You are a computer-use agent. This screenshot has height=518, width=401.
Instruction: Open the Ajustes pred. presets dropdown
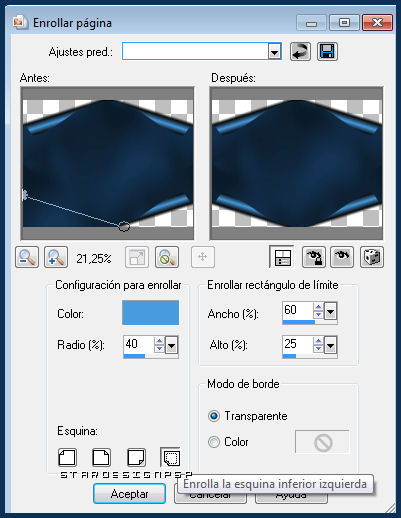pos(274,52)
